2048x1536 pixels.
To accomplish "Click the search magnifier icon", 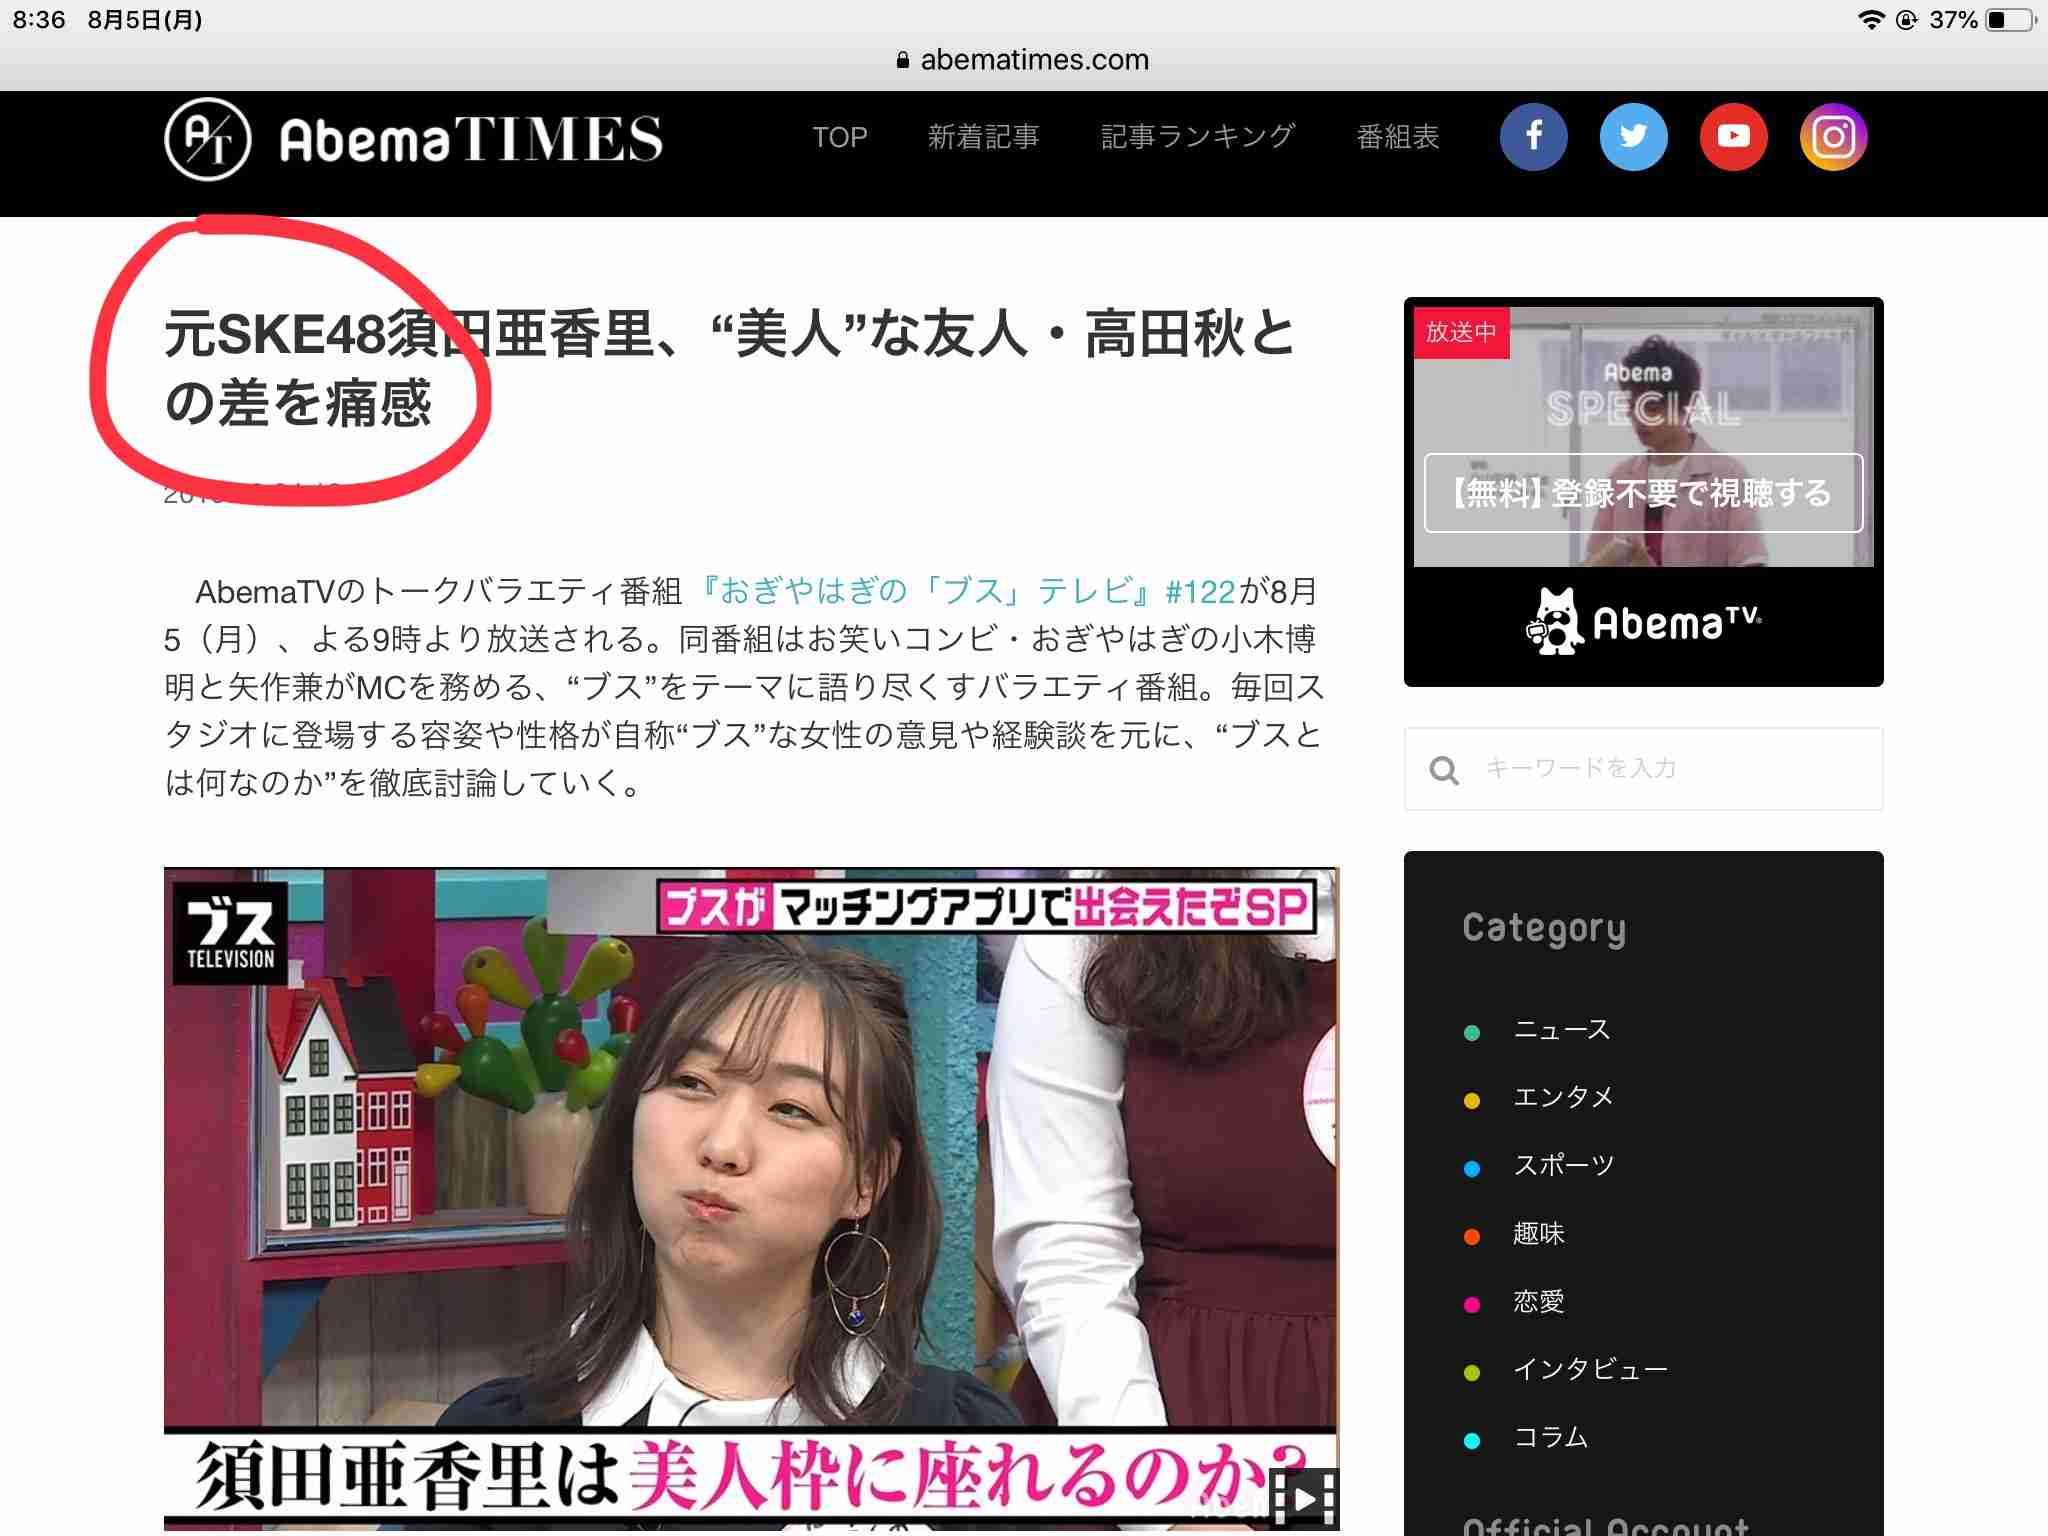I will pos(1444,770).
